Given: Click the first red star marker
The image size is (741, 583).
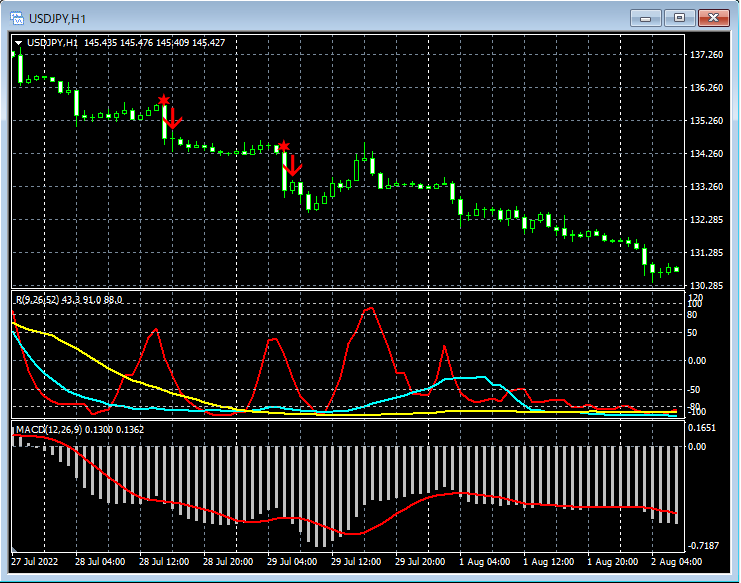Looking at the screenshot, I should click(164, 100).
